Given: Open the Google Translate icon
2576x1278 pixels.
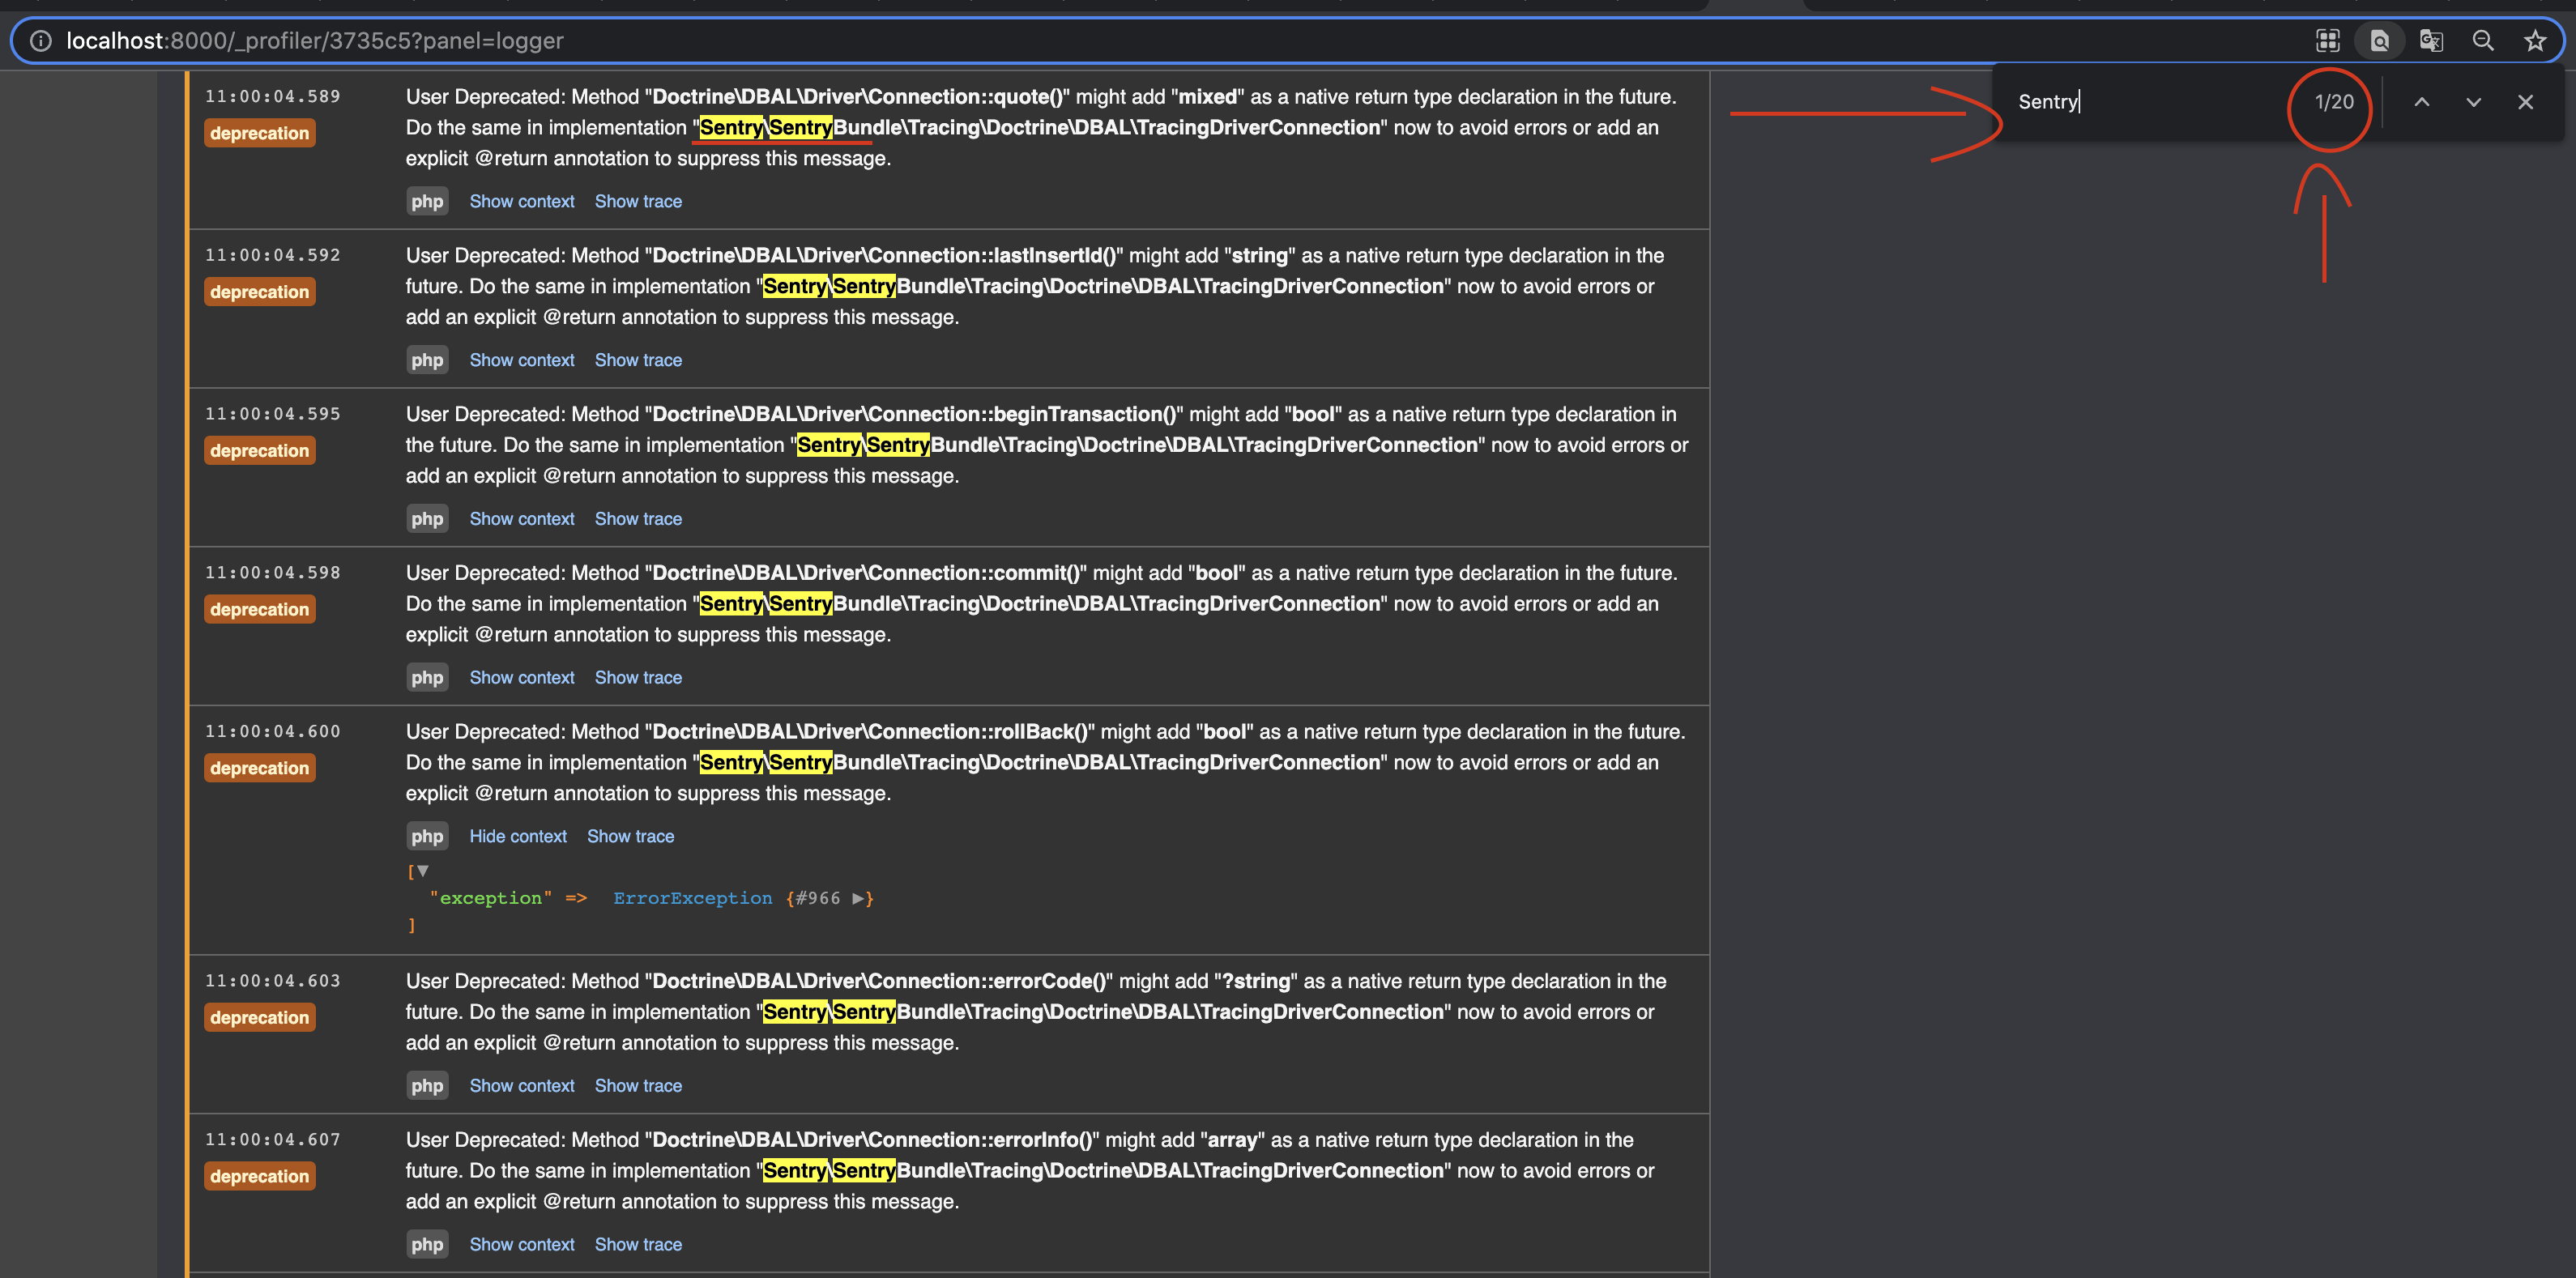Looking at the screenshot, I should [2431, 41].
